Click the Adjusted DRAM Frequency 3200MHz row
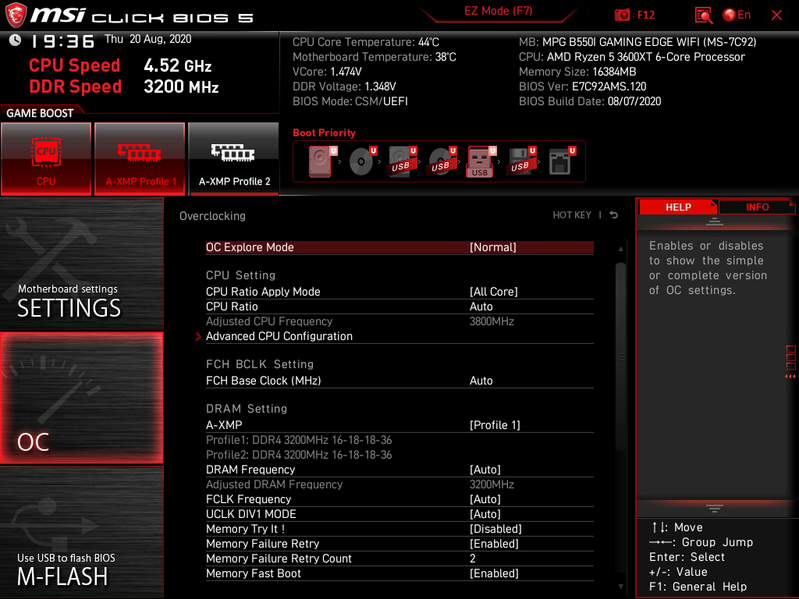Image resolution: width=799 pixels, height=599 pixels. pos(400,484)
